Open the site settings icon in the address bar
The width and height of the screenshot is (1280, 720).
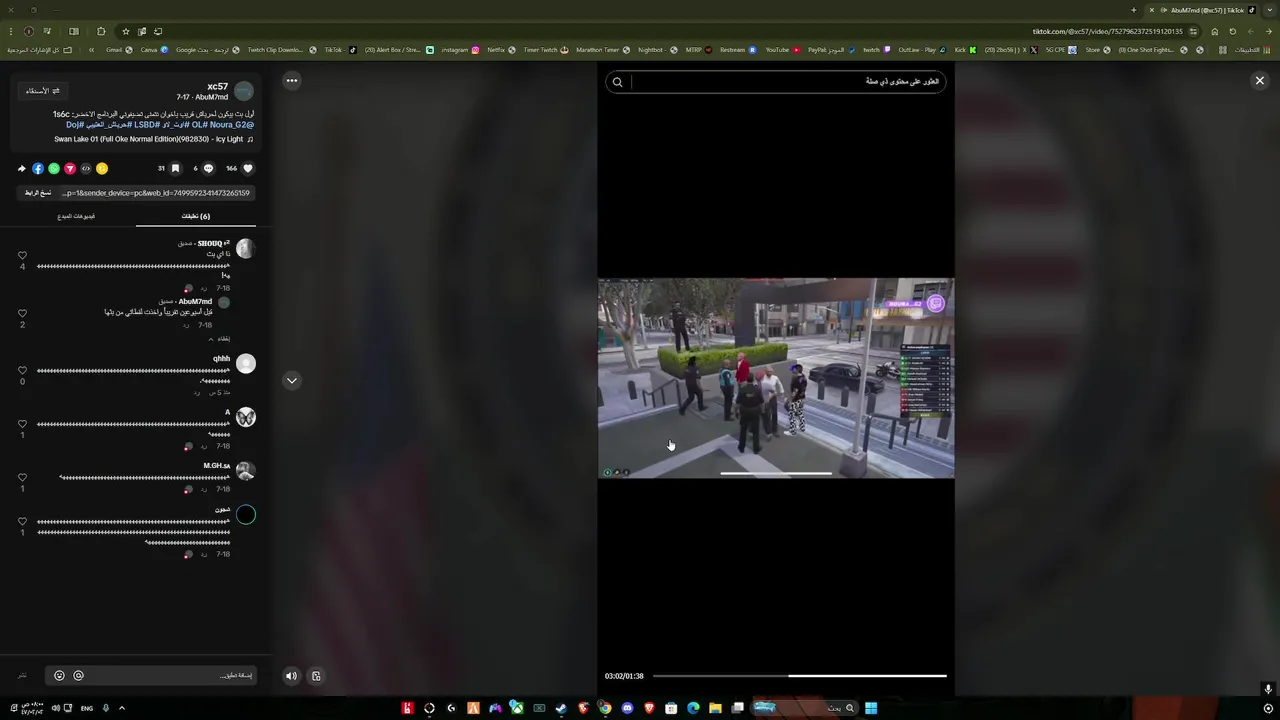(1194, 31)
